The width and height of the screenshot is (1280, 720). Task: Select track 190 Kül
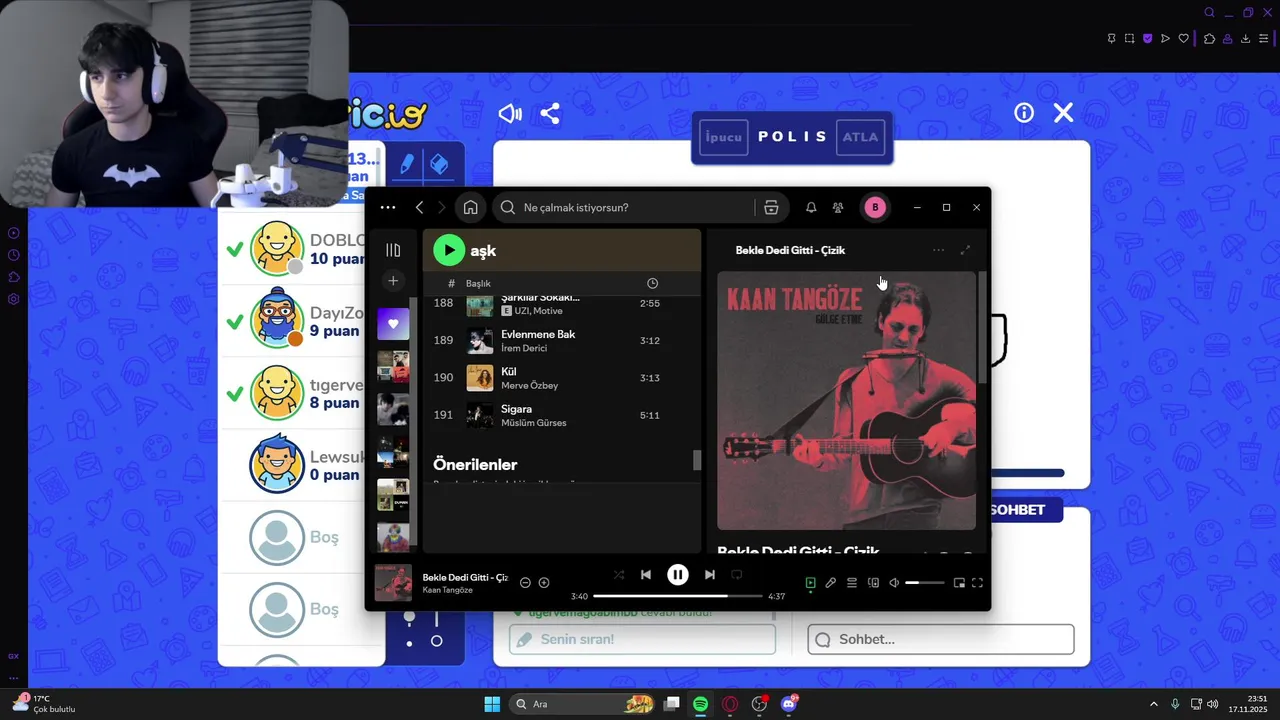point(561,378)
